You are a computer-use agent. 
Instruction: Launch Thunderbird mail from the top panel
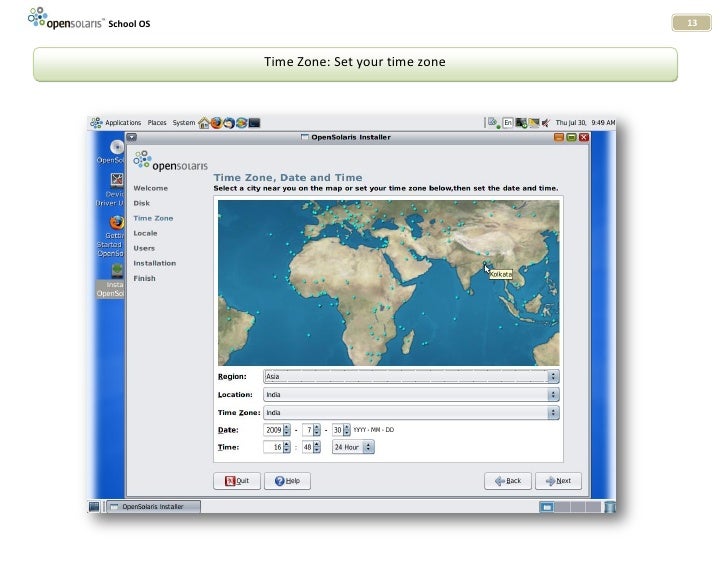click(228, 123)
